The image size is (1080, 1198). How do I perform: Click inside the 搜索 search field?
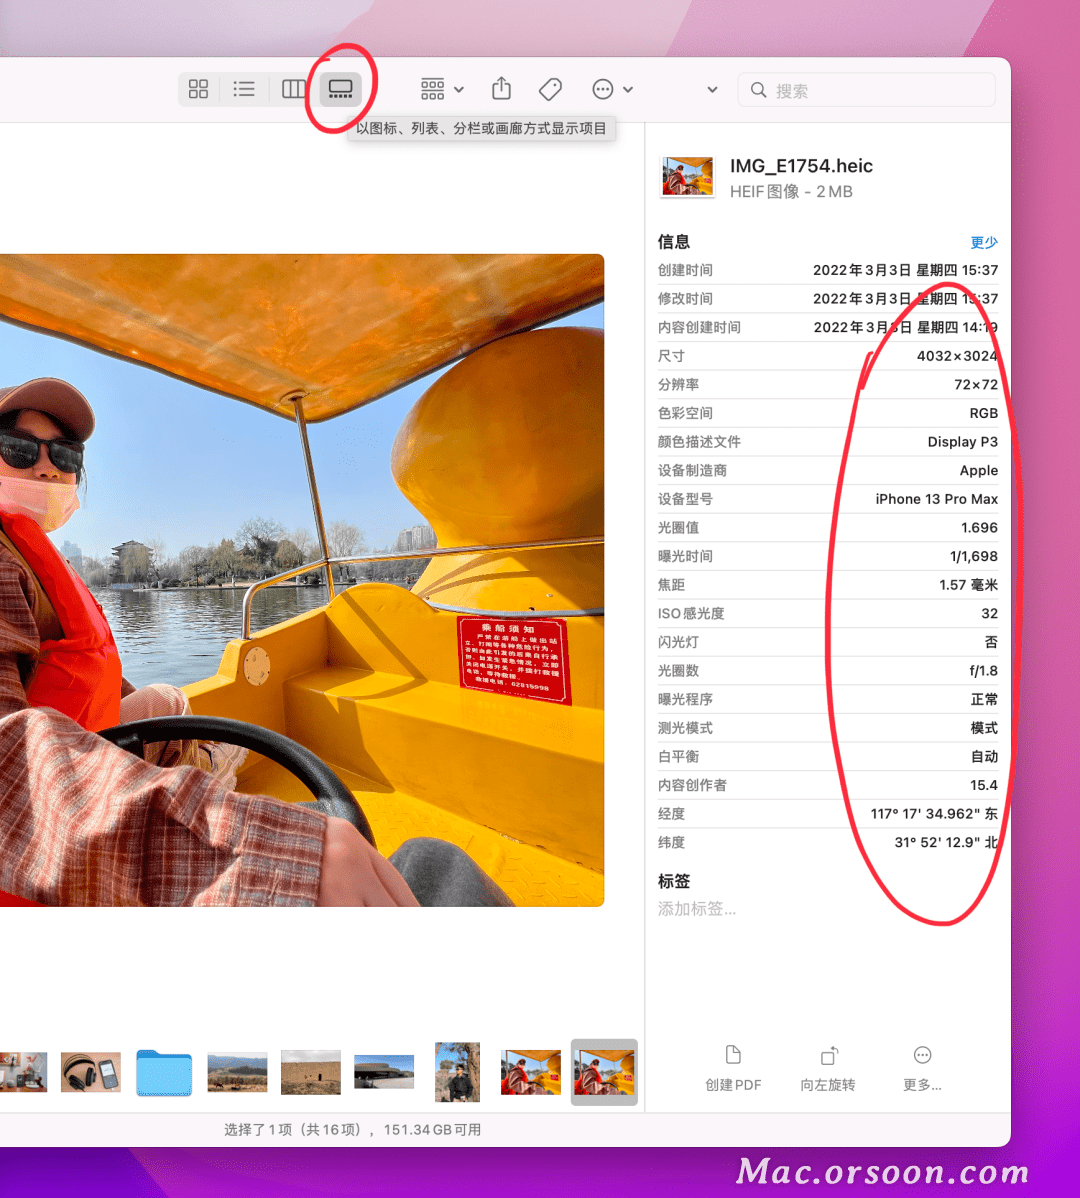pos(866,89)
